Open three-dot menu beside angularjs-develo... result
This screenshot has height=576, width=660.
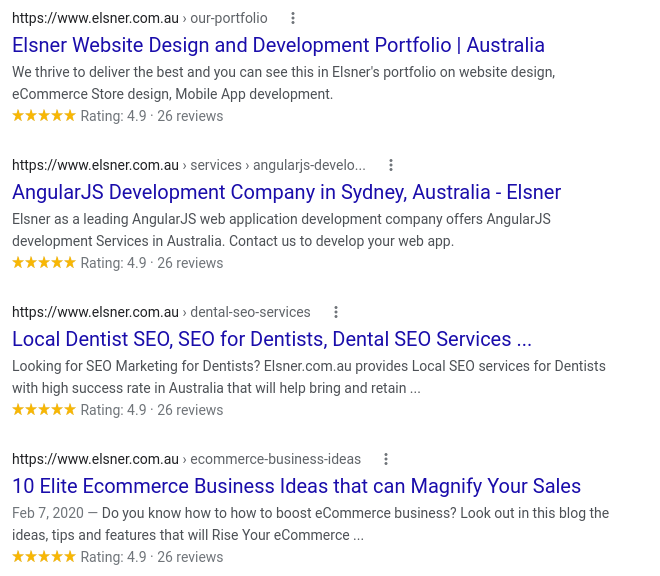click(x=391, y=165)
